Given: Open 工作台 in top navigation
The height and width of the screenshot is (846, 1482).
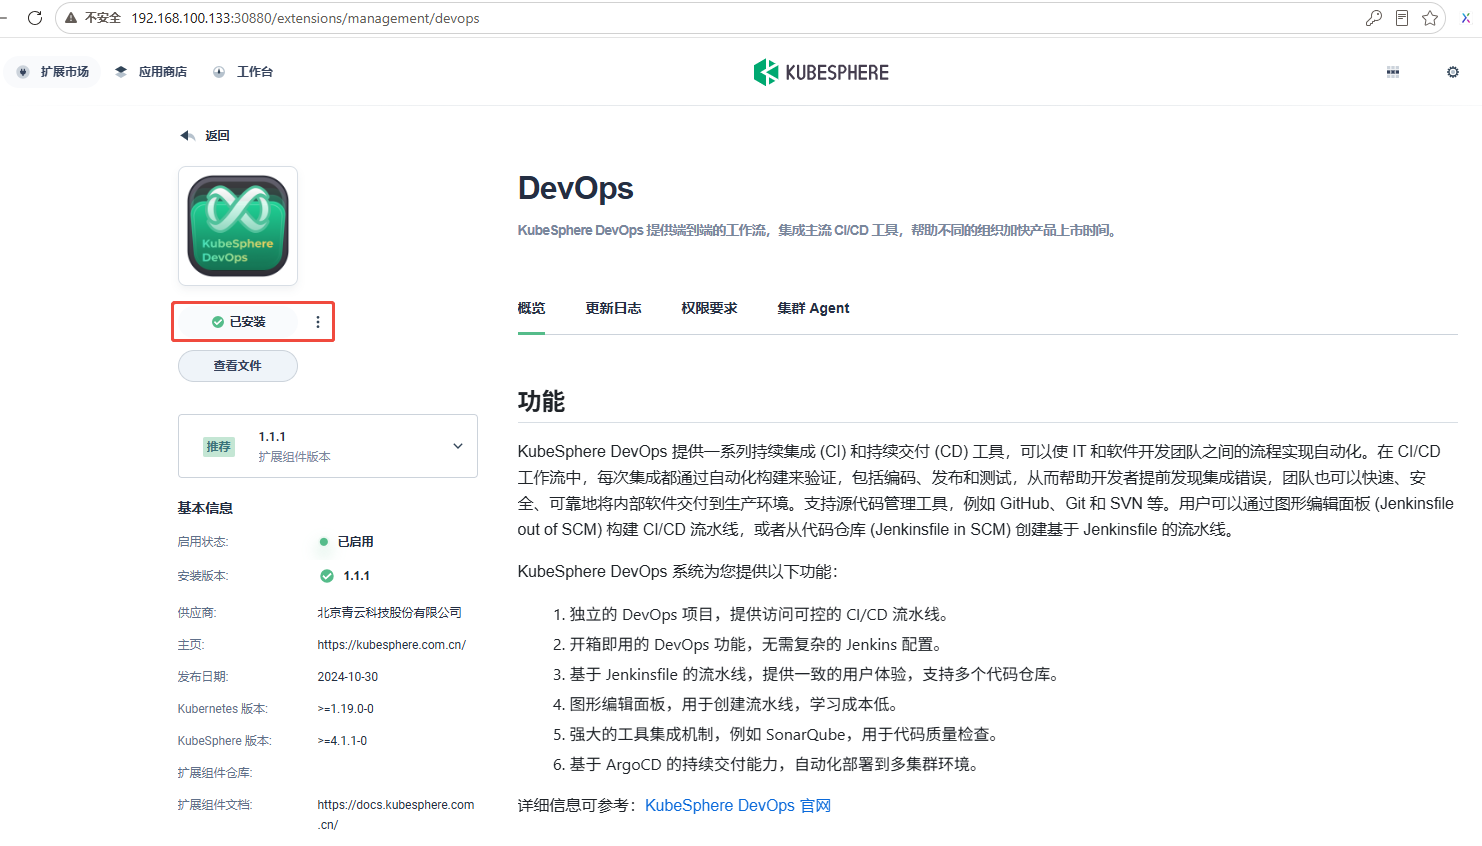Looking at the screenshot, I should tap(243, 72).
